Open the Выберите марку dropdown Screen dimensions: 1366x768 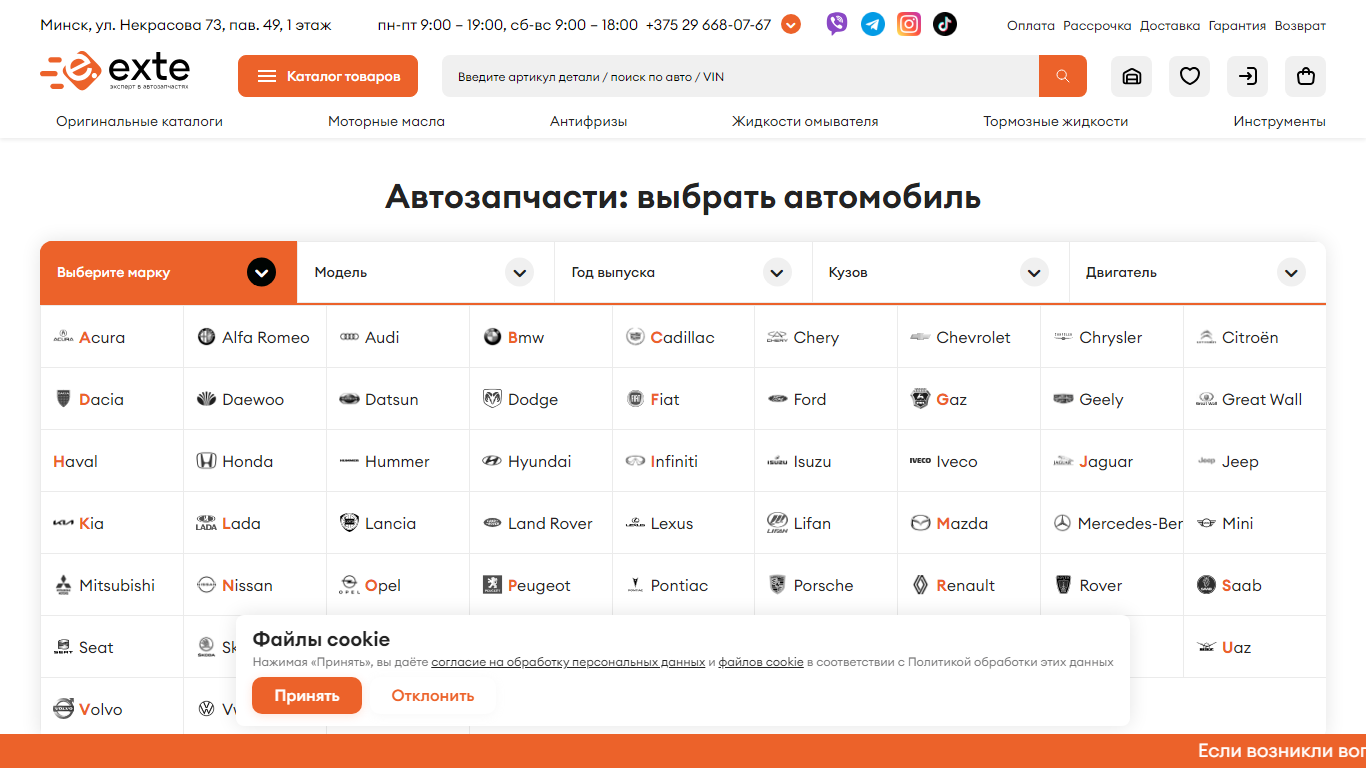[x=169, y=272]
